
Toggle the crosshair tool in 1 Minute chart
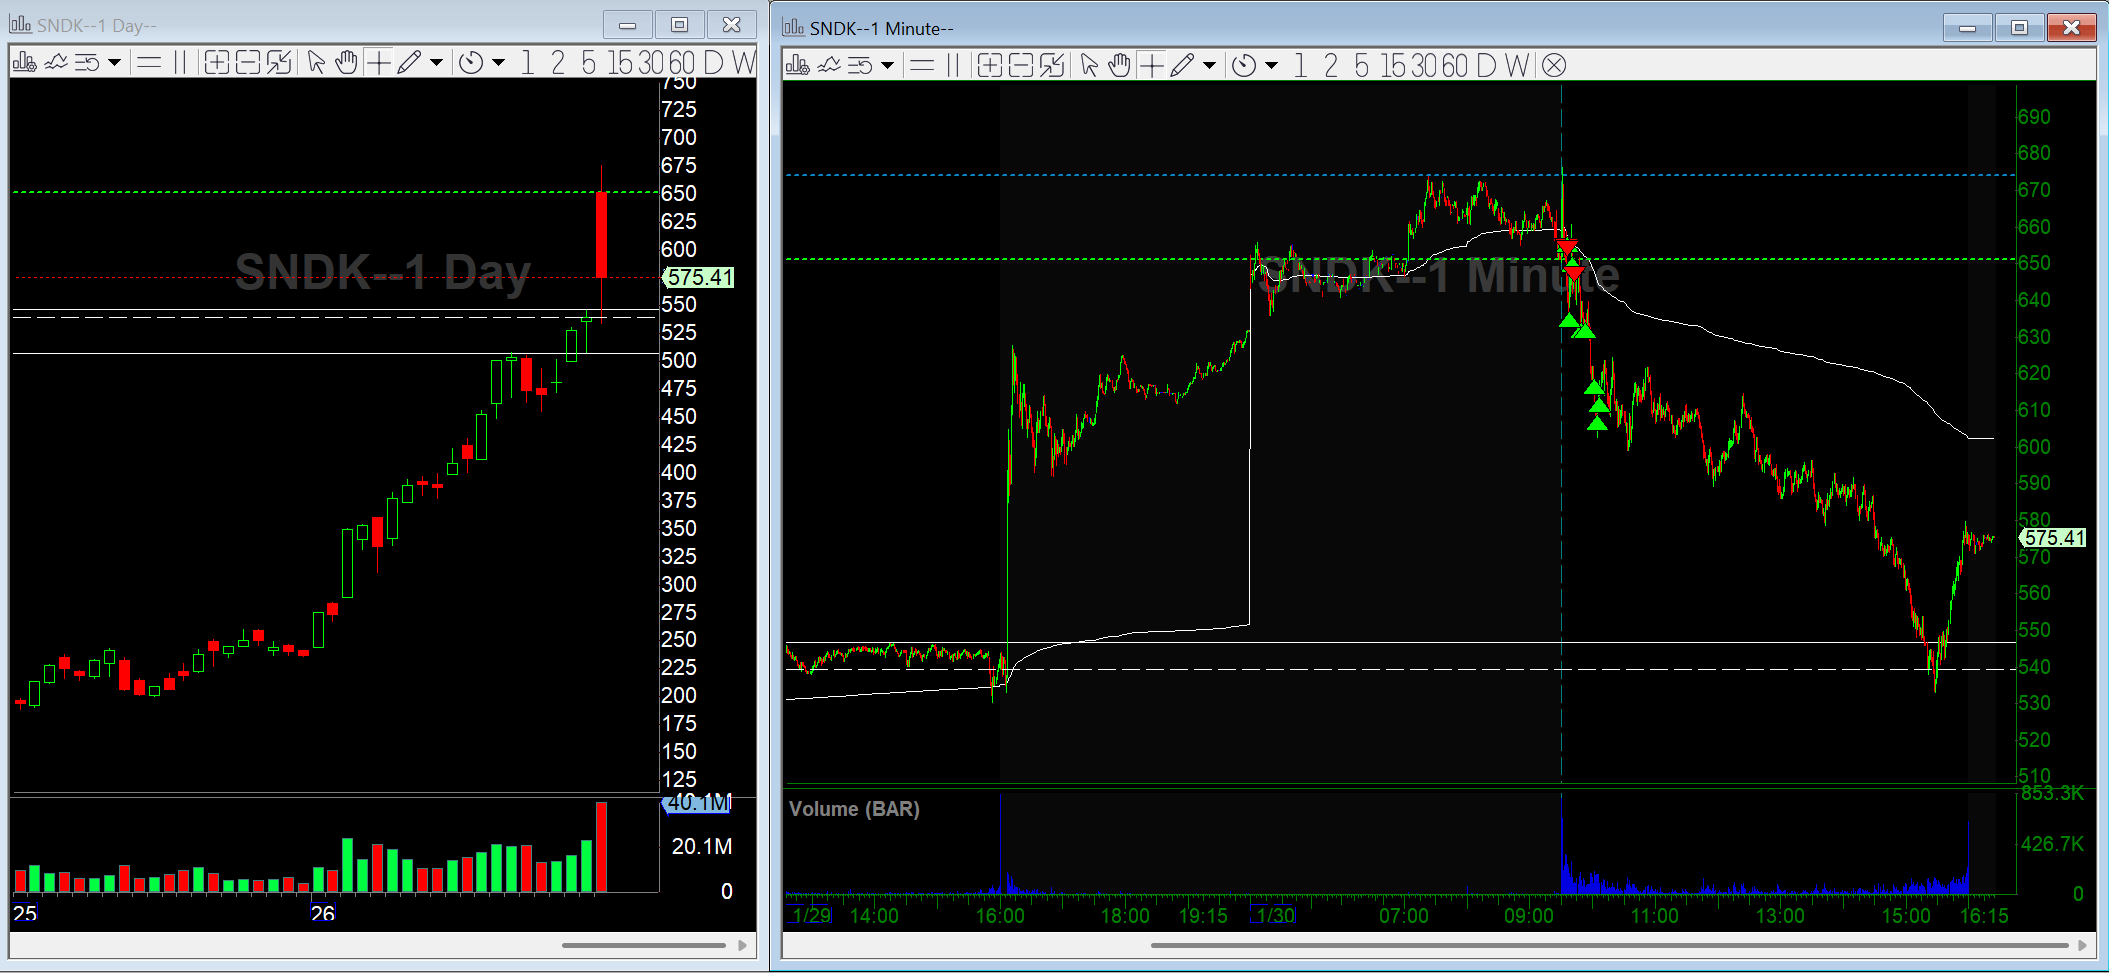coord(1151,66)
